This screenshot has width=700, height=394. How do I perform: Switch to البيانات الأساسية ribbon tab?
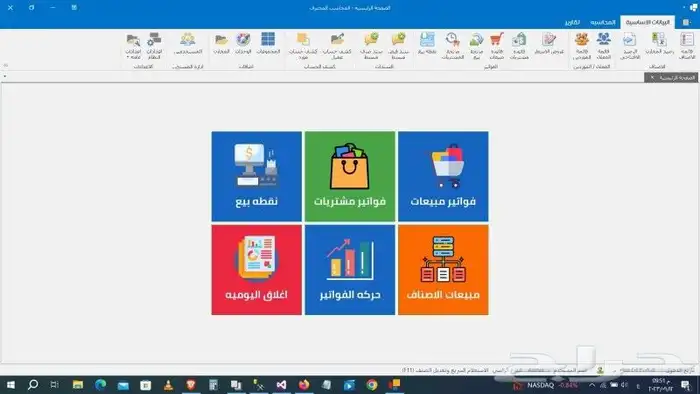click(x=647, y=22)
